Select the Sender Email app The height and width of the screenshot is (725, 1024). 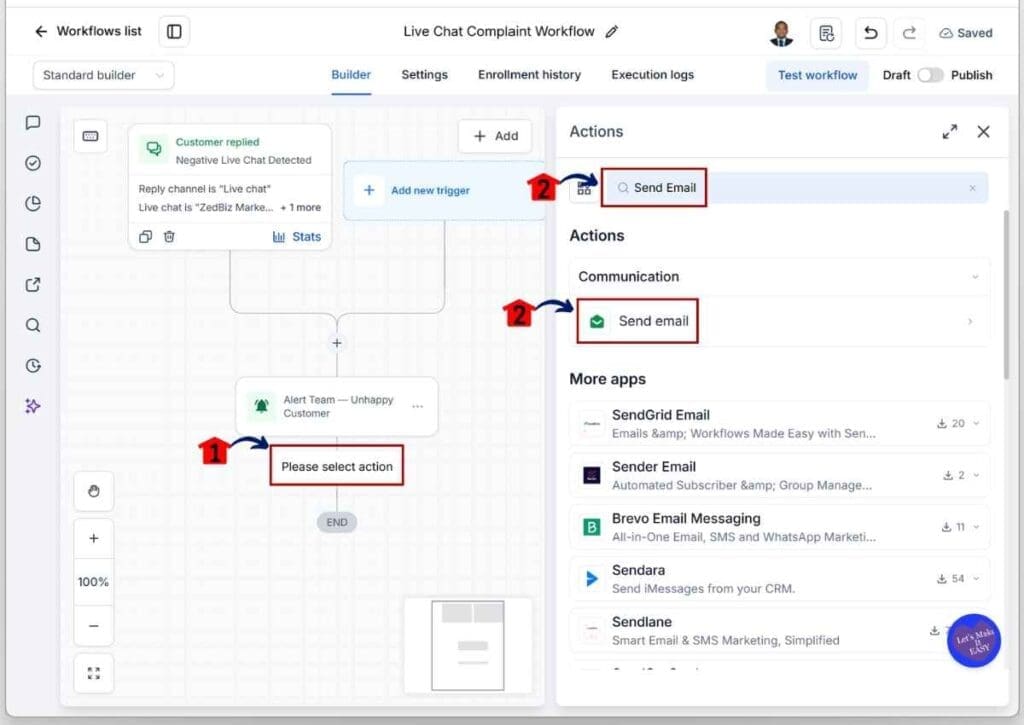(x=780, y=475)
